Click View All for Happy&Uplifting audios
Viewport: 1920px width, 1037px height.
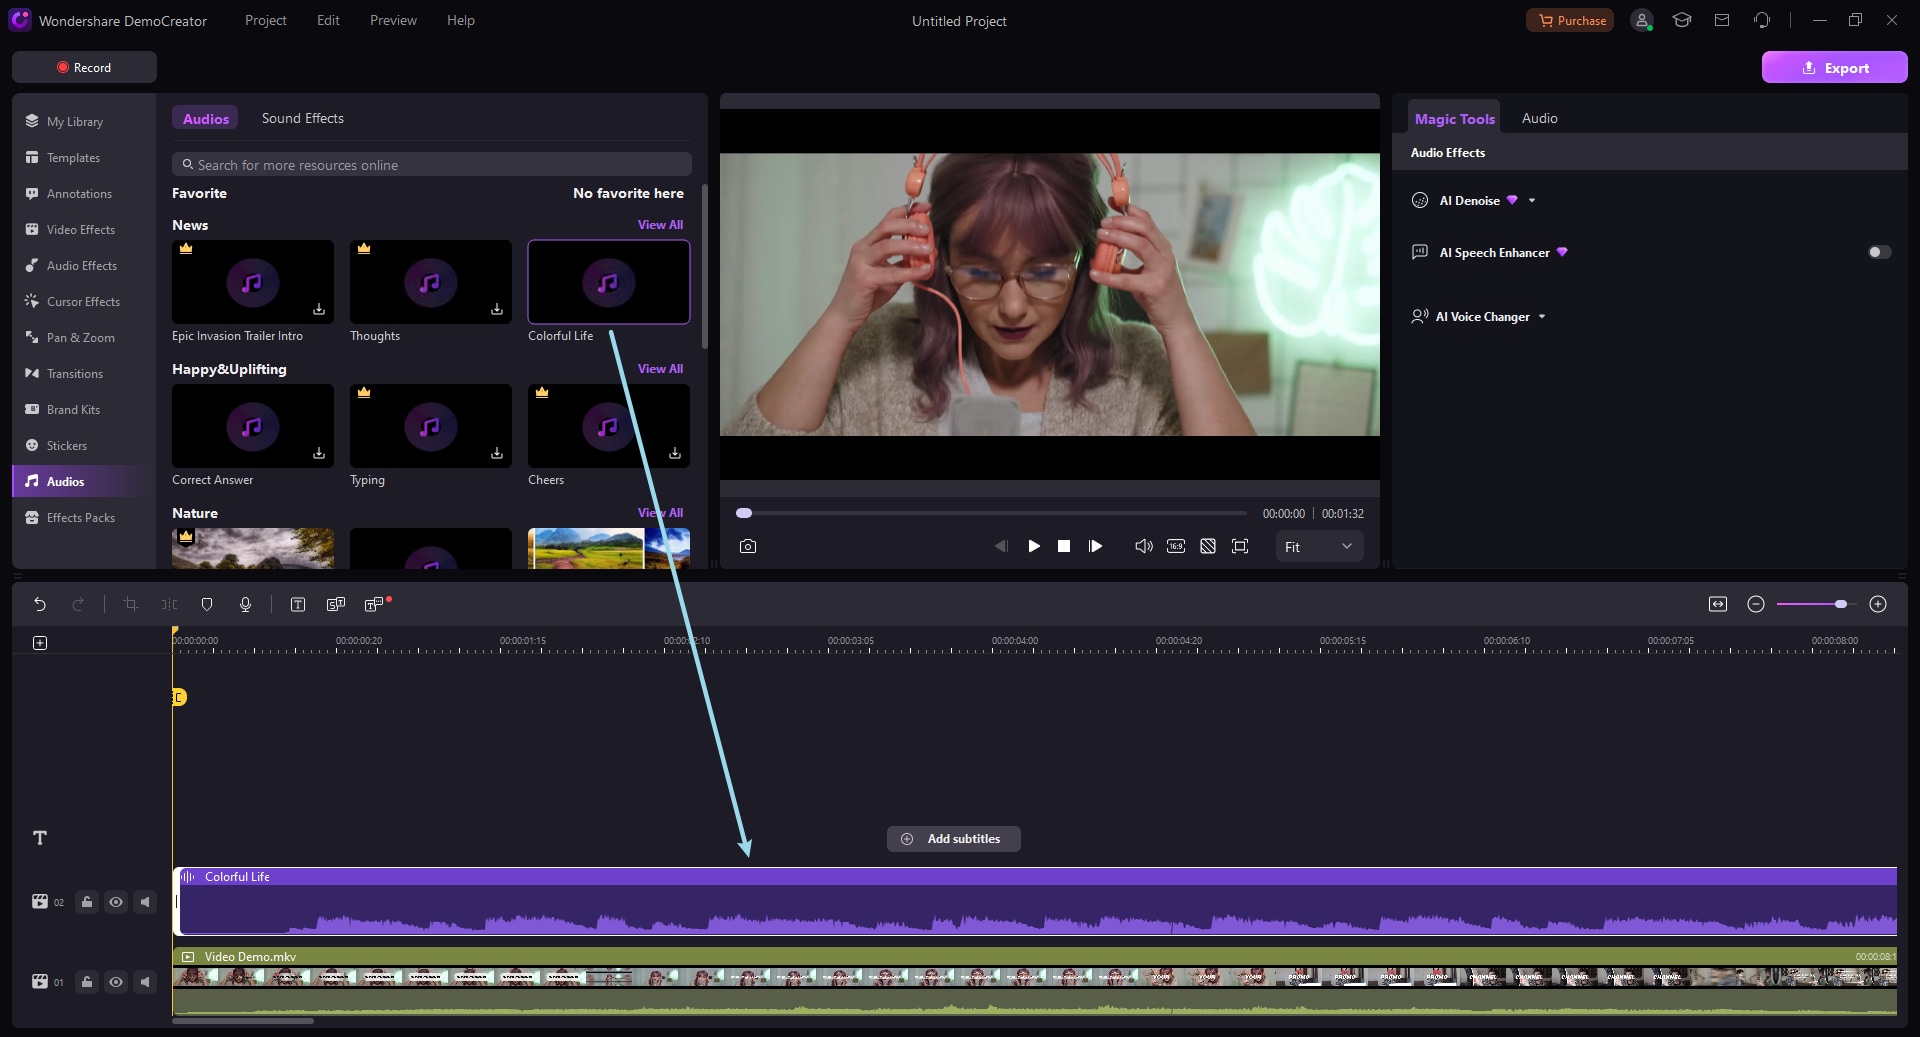[660, 369]
